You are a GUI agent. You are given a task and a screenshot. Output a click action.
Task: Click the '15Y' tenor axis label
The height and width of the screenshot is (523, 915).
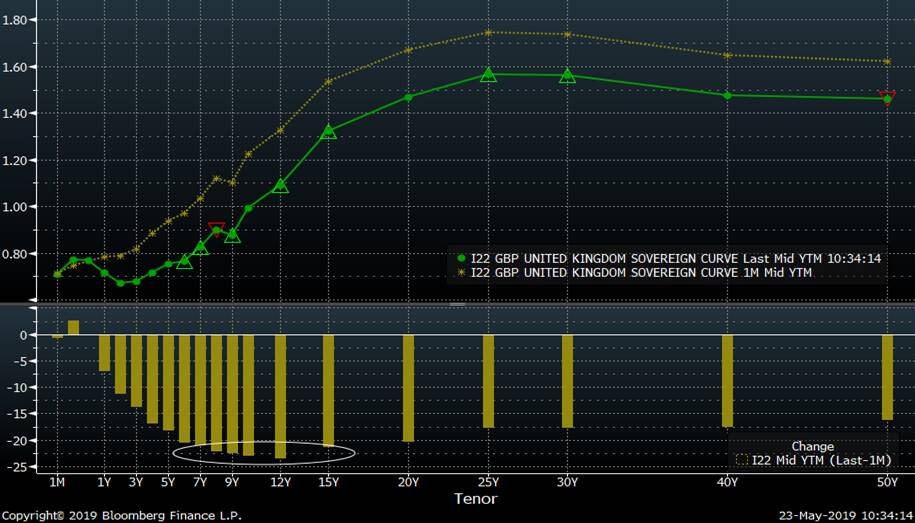pos(329,482)
